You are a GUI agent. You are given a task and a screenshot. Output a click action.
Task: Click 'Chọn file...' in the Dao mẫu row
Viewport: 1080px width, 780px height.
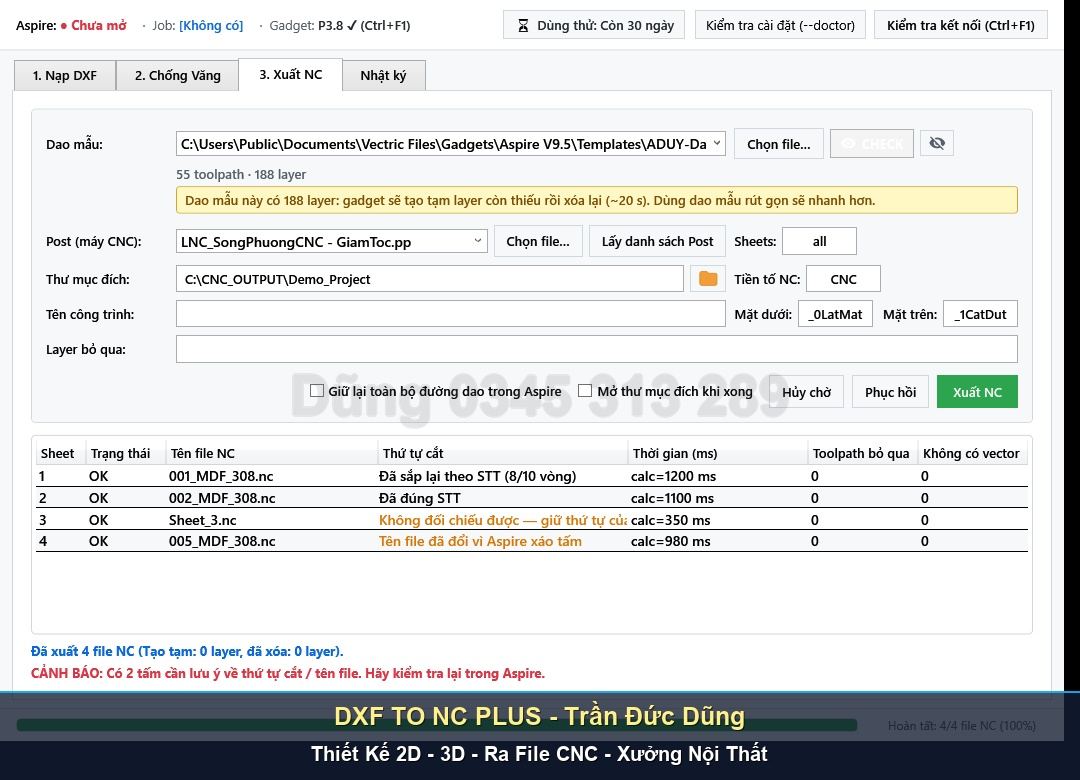point(779,144)
